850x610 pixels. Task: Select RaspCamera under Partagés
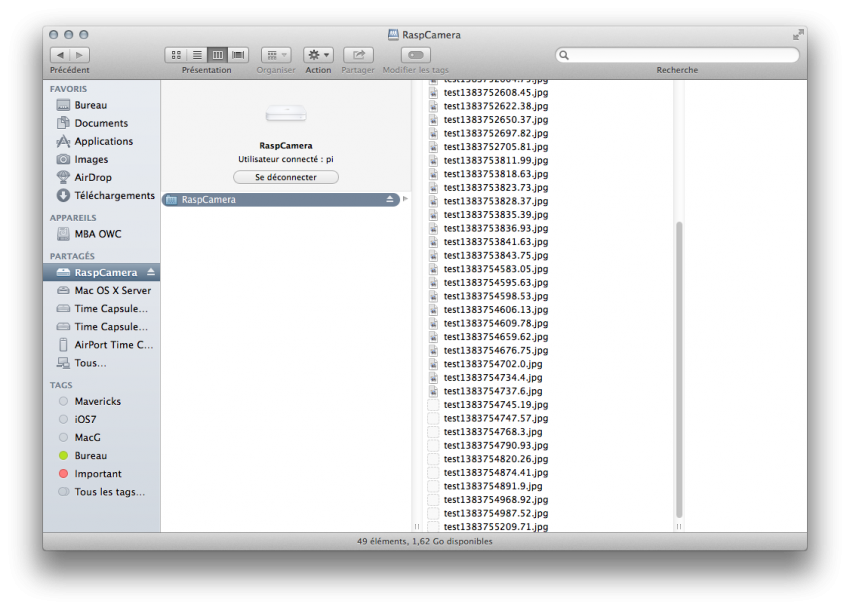[x=101, y=272]
